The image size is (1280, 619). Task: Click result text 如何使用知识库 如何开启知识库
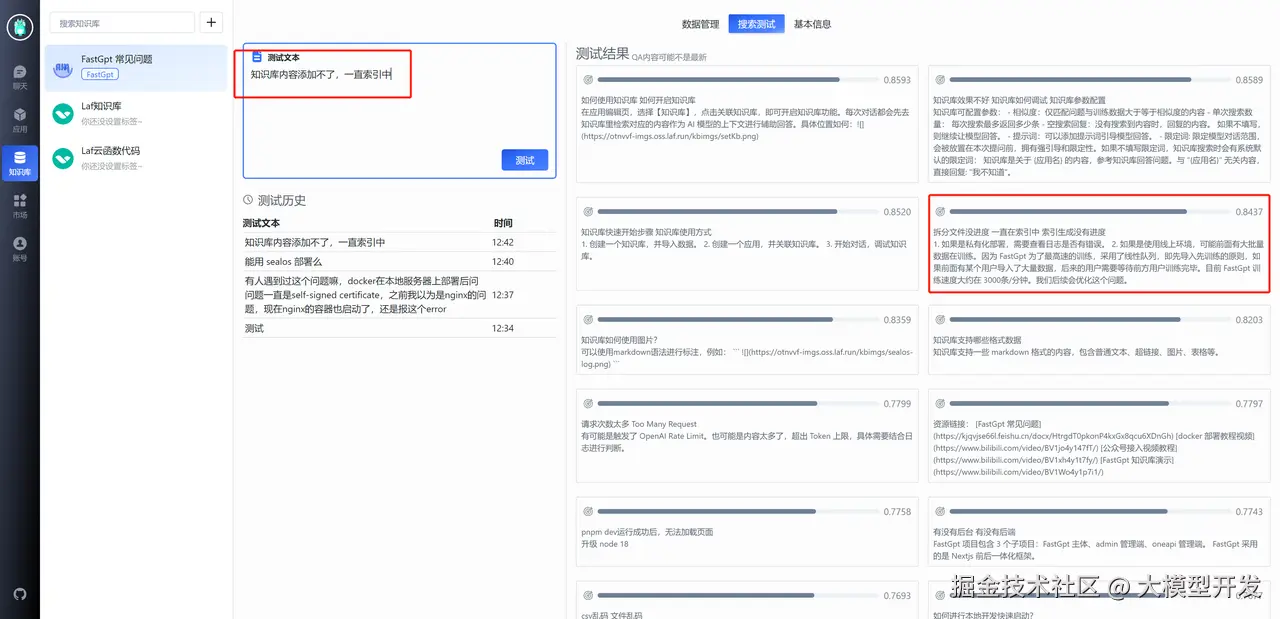638,100
